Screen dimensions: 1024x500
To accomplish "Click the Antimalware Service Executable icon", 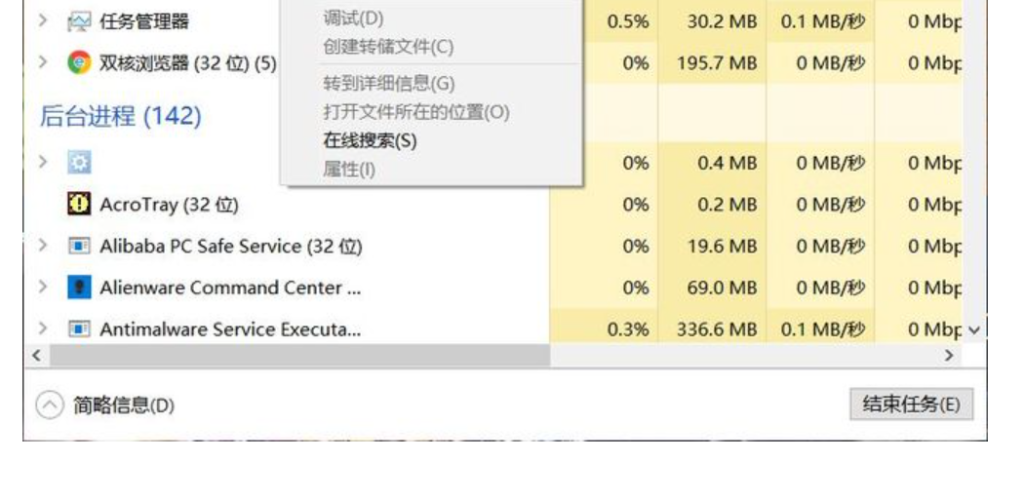I will 79,329.
